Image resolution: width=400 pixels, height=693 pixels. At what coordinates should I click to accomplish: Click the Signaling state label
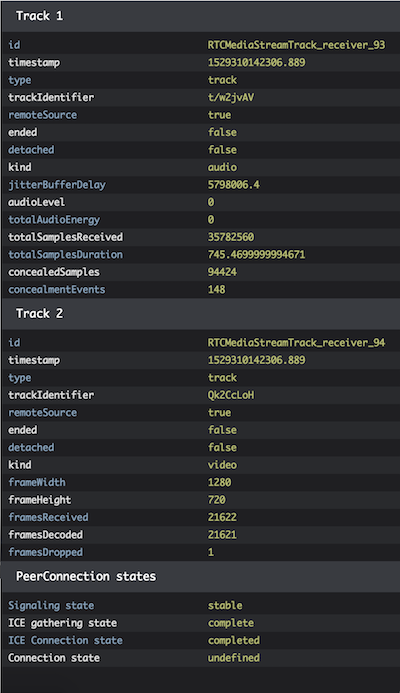tap(51, 605)
